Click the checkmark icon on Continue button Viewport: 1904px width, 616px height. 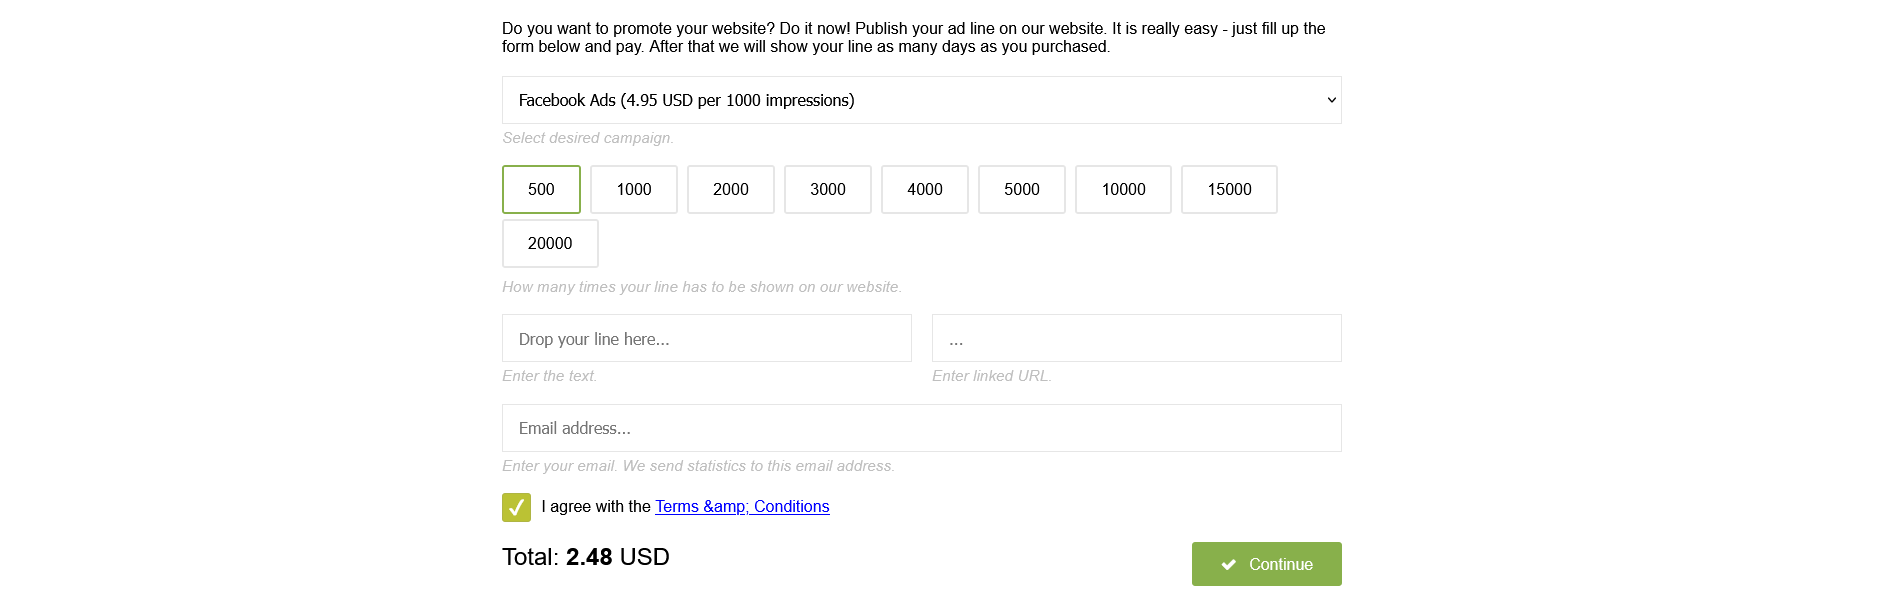pos(1229,565)
